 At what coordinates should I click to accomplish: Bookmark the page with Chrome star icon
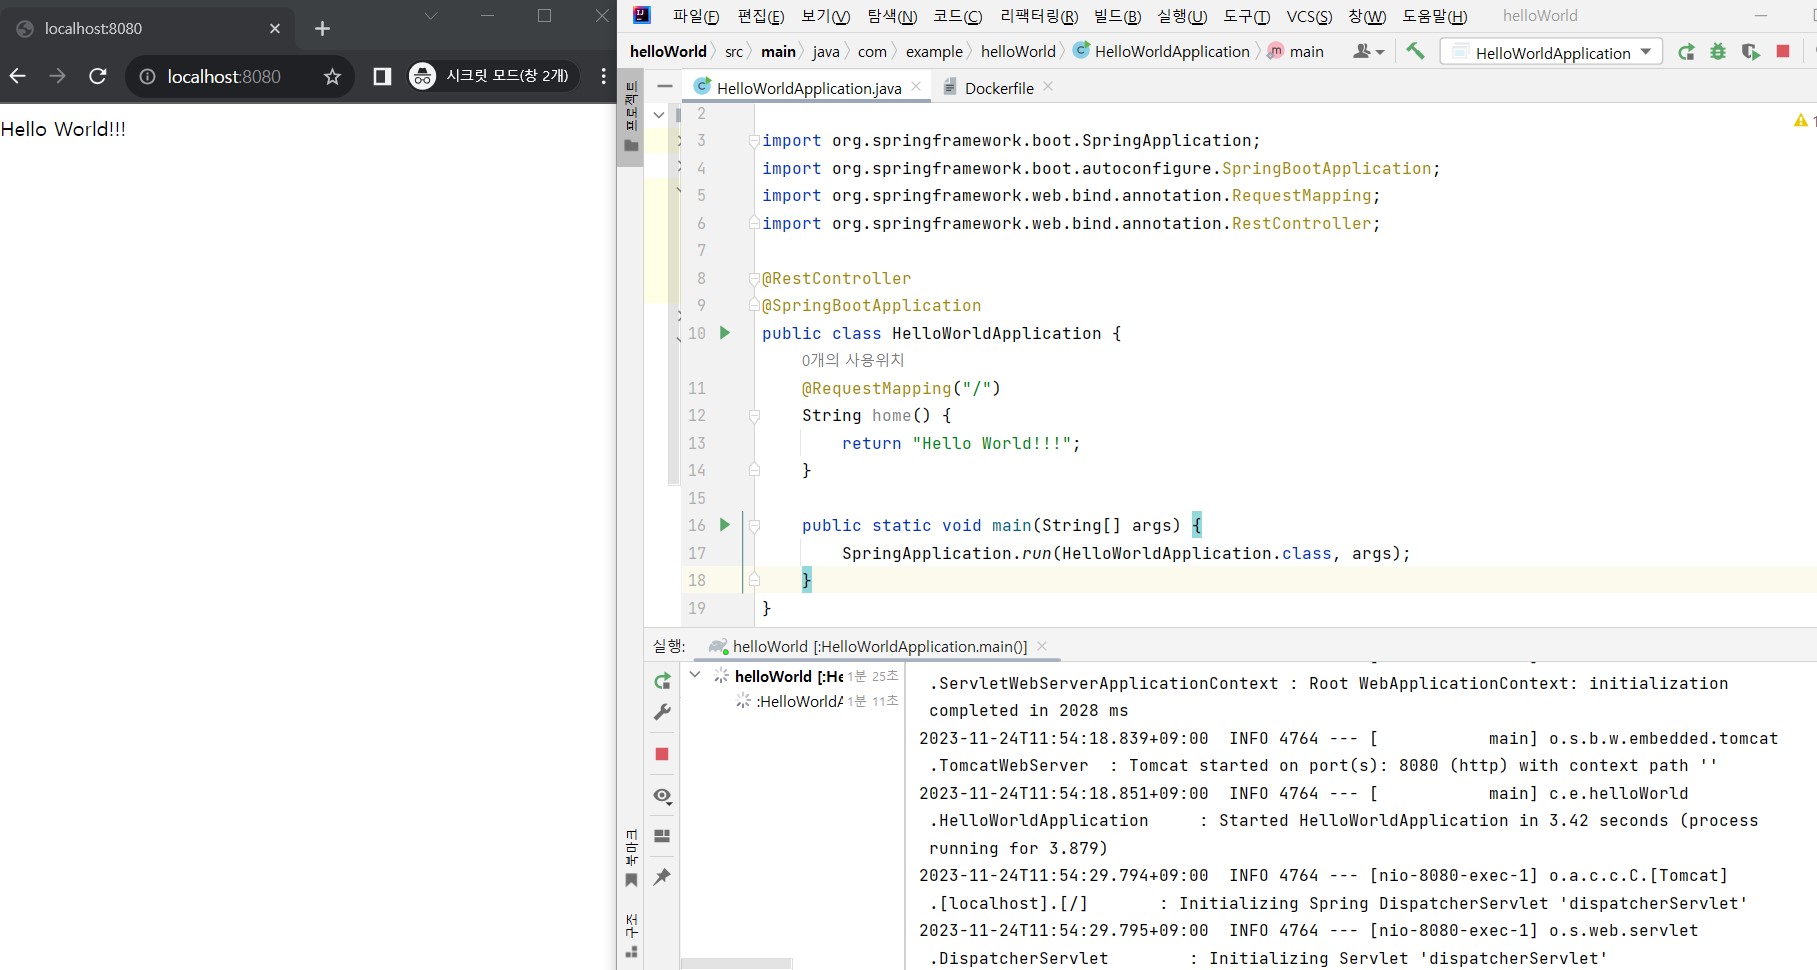coord(332,76)
